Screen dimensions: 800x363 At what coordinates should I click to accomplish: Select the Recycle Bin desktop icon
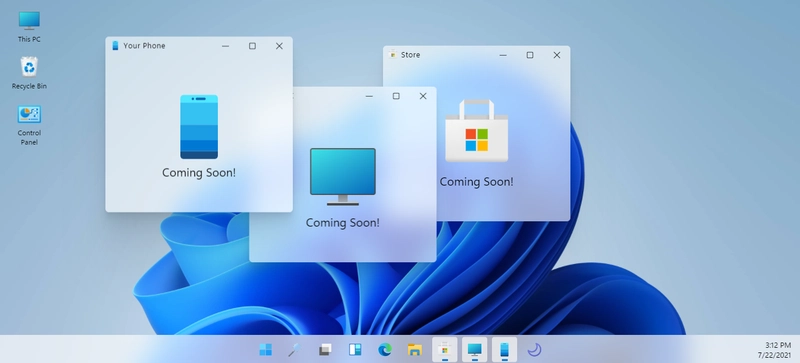(29, 73)
